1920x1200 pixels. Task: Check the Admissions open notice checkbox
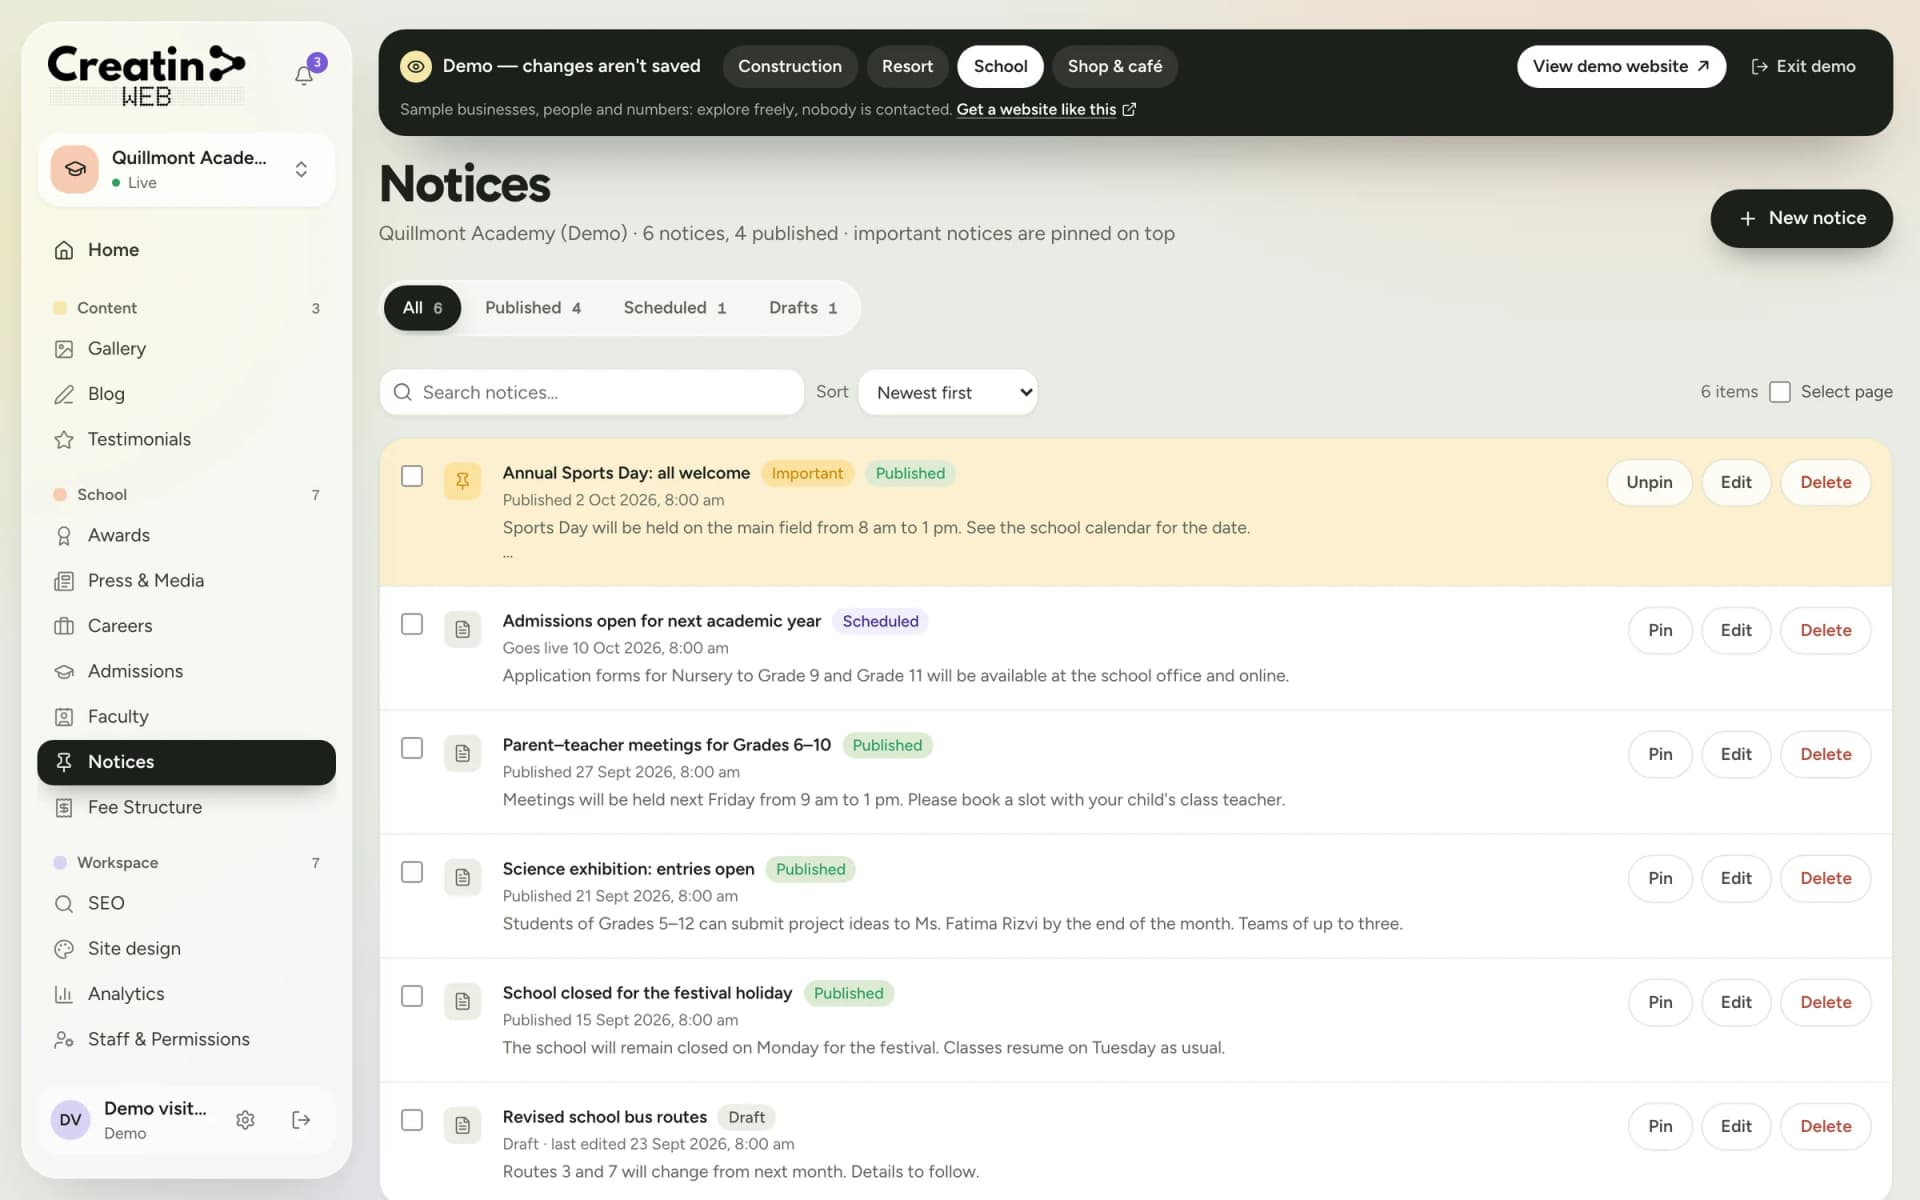coord(412,624)
